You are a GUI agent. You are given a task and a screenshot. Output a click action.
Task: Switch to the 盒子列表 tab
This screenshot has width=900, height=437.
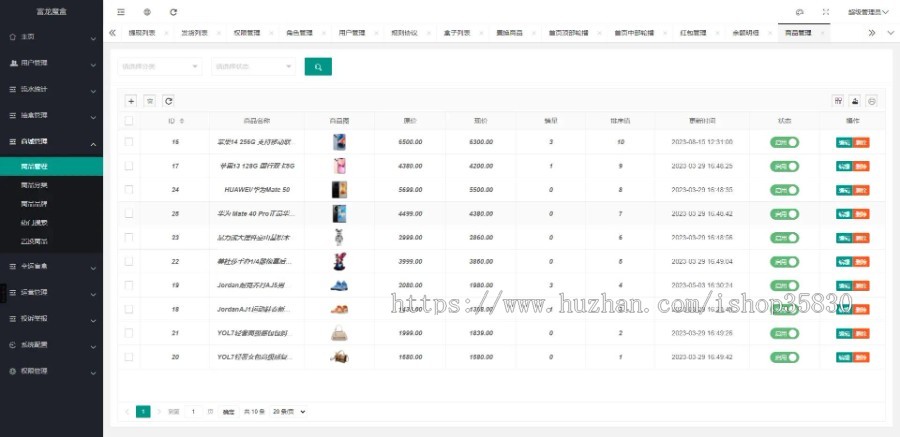(x=457, y=33)
